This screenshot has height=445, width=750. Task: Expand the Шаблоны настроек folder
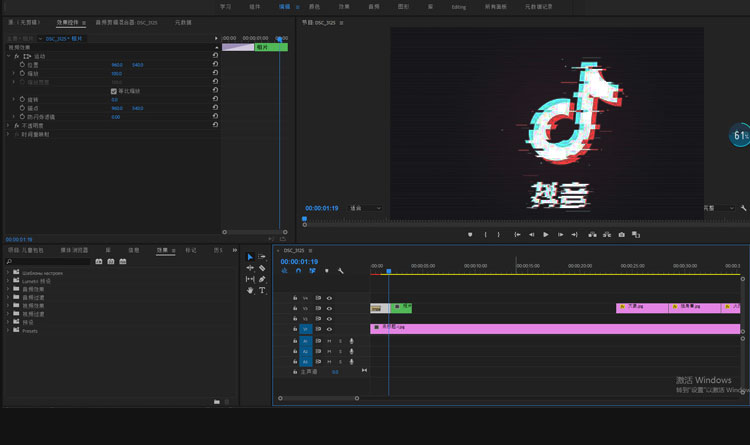(8, 273)
